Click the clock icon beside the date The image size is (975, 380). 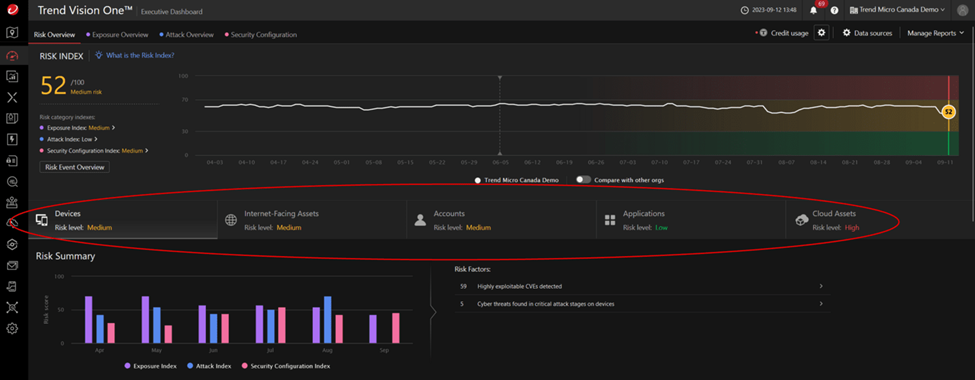pyautogui.click(x=745, y=11)
